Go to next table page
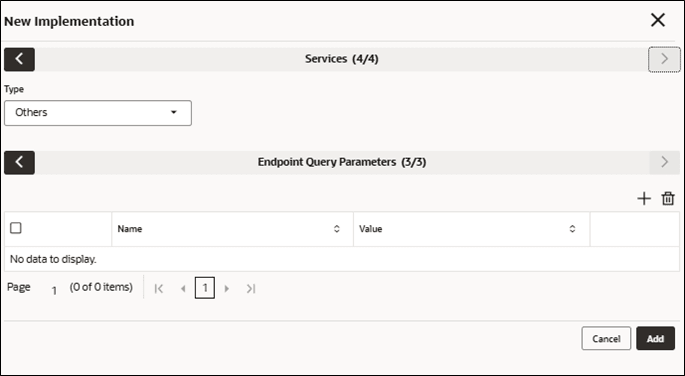 tap(227, 289)
